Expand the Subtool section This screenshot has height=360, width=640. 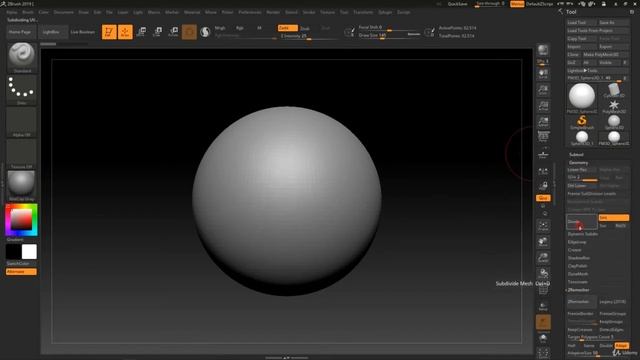click(576, 154)
